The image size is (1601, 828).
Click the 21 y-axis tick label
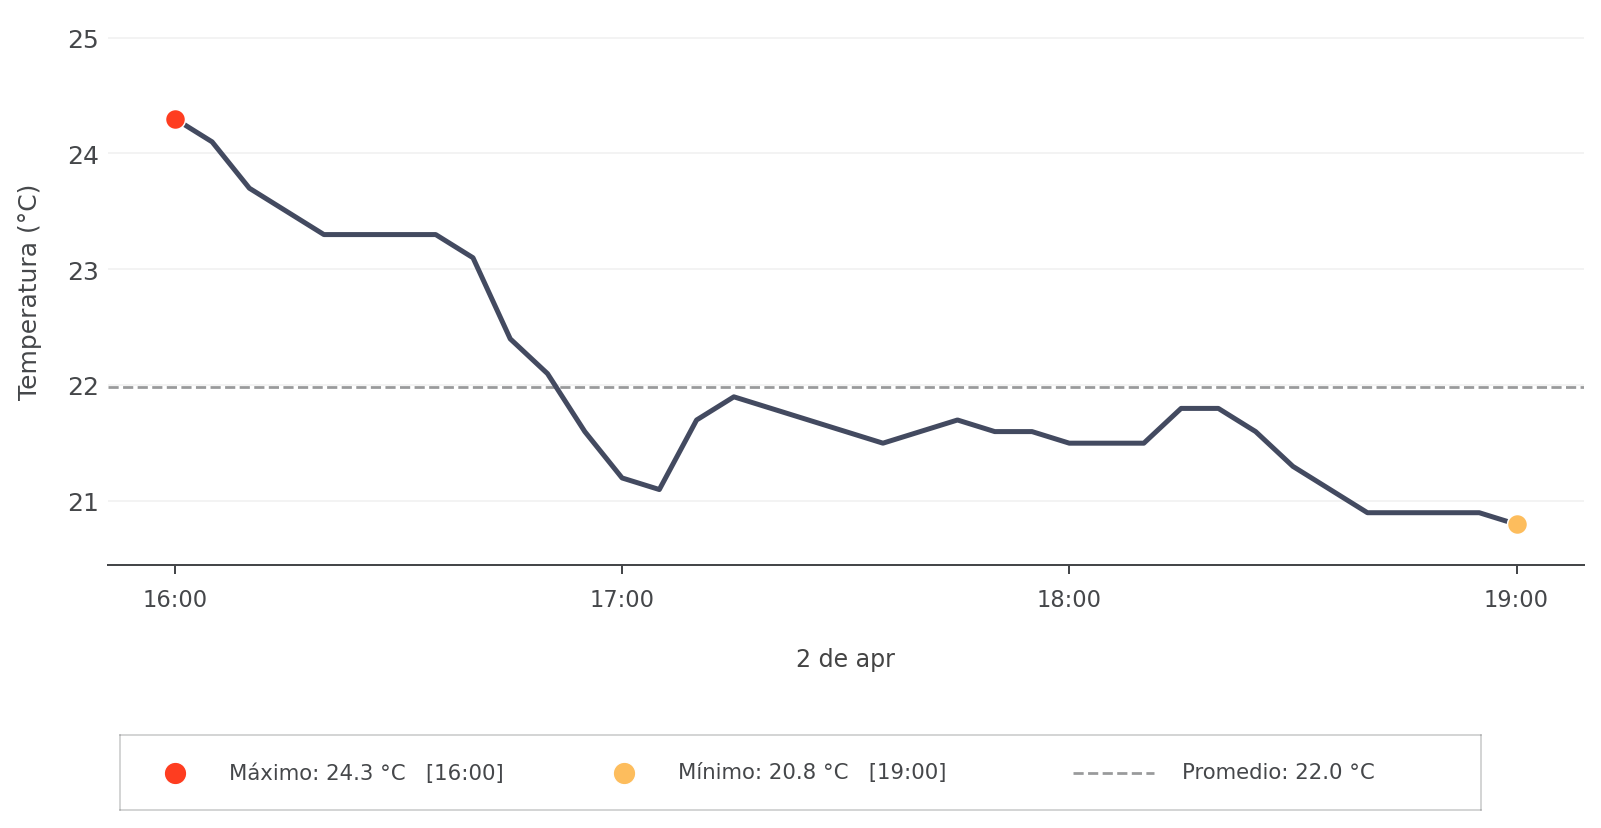(83, 502)
